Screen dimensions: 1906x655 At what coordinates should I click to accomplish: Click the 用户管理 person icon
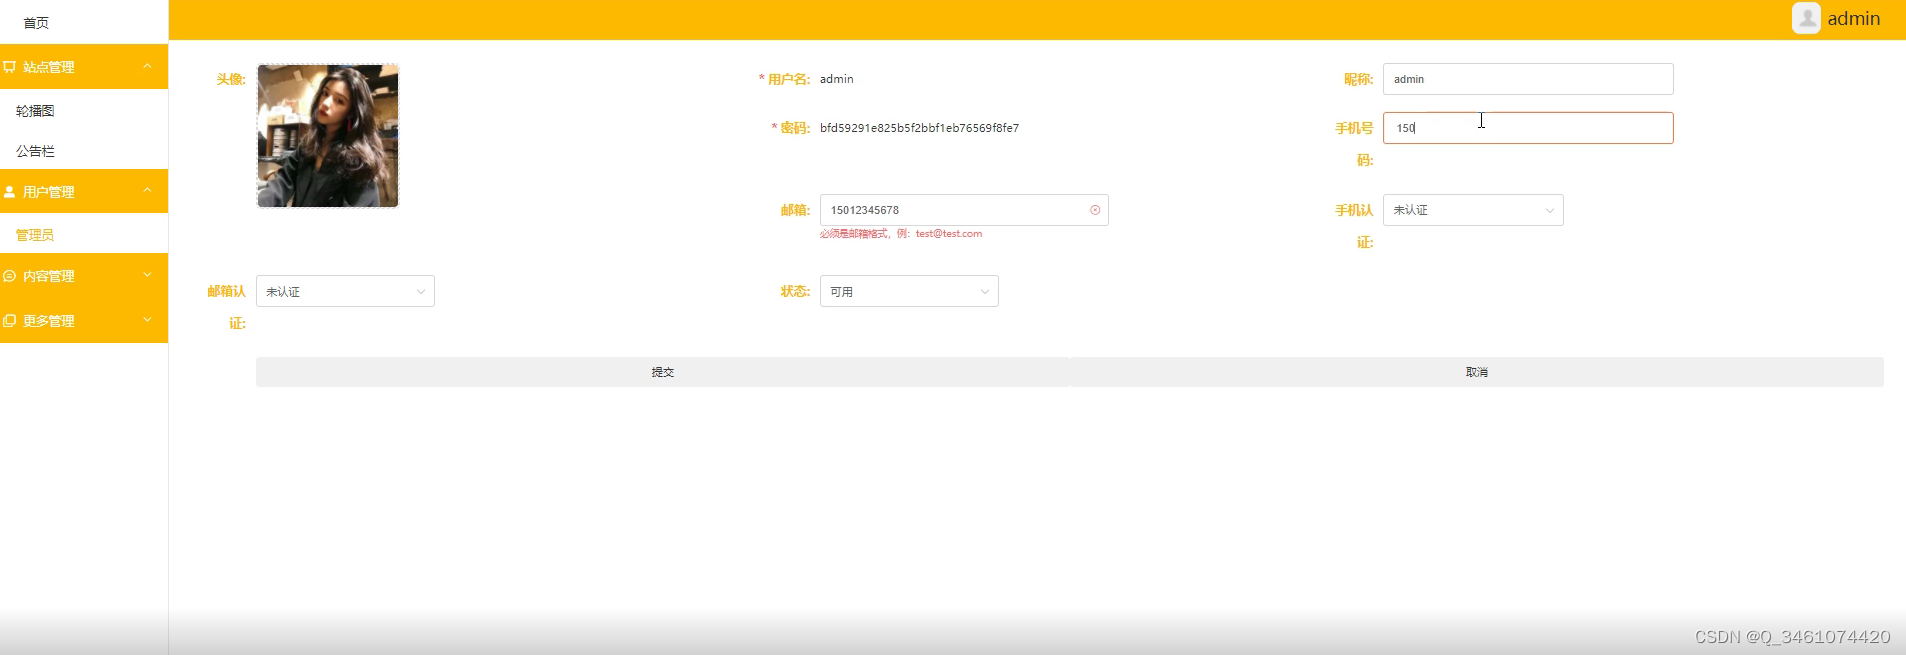9,191
